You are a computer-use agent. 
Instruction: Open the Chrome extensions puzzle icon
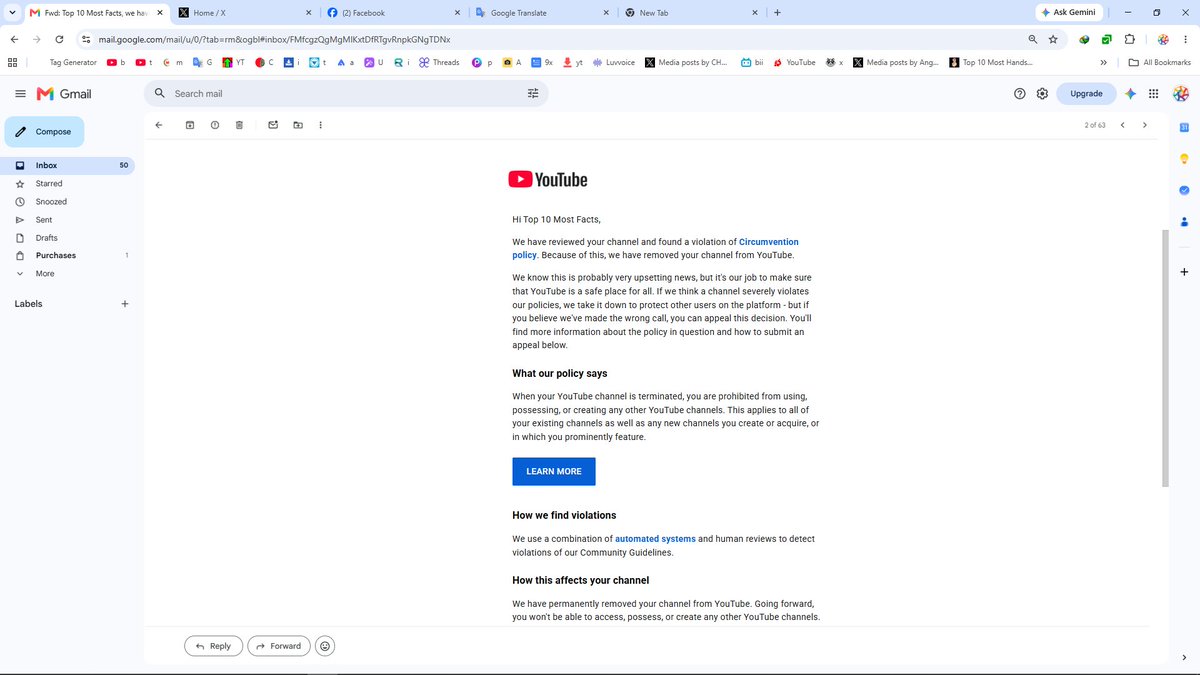click(1129, 39)
